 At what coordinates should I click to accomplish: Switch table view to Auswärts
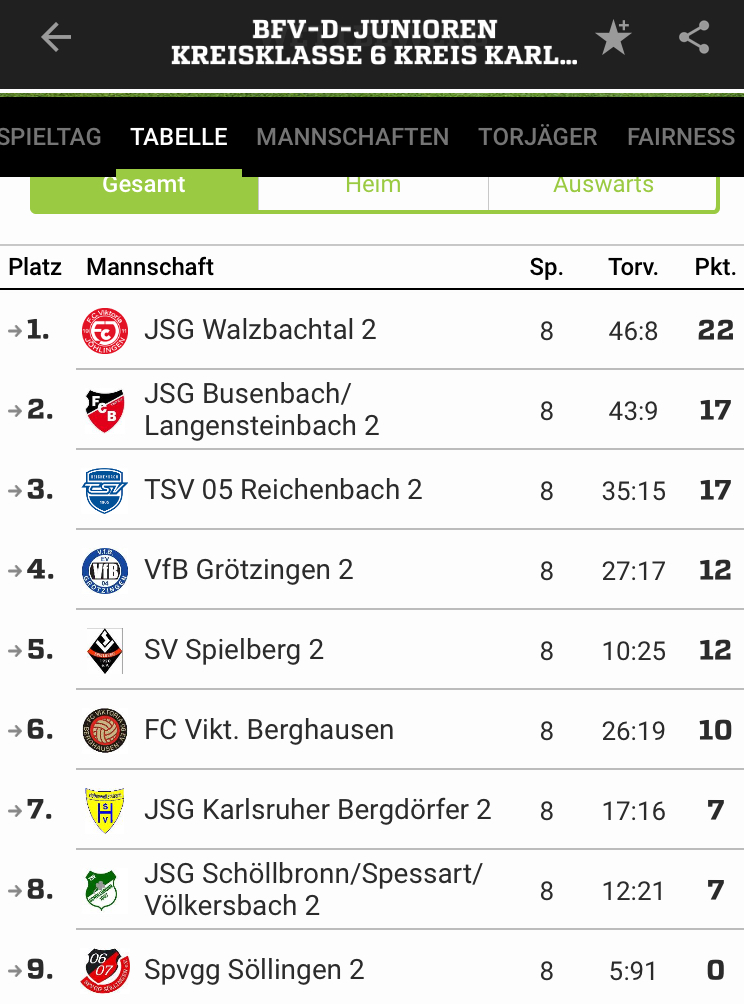point(603,192)
